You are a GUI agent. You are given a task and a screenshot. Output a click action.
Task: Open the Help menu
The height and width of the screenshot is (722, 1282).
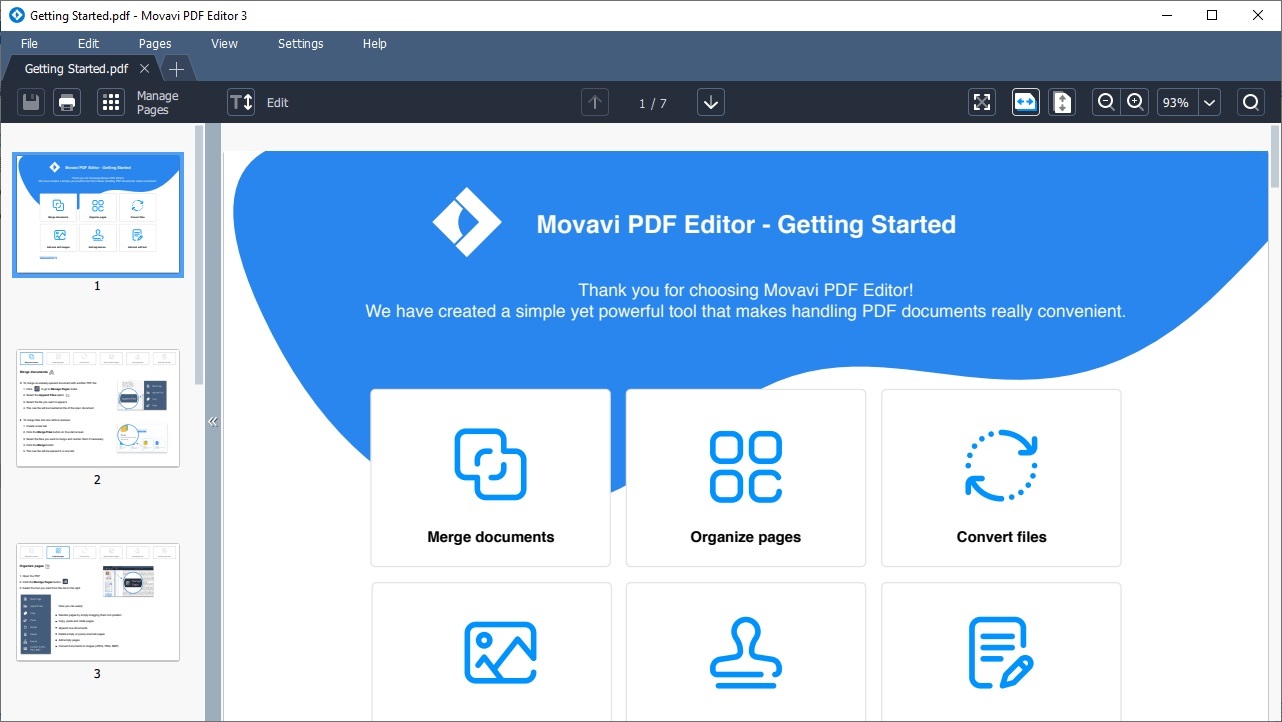click(x=375, y=43)
